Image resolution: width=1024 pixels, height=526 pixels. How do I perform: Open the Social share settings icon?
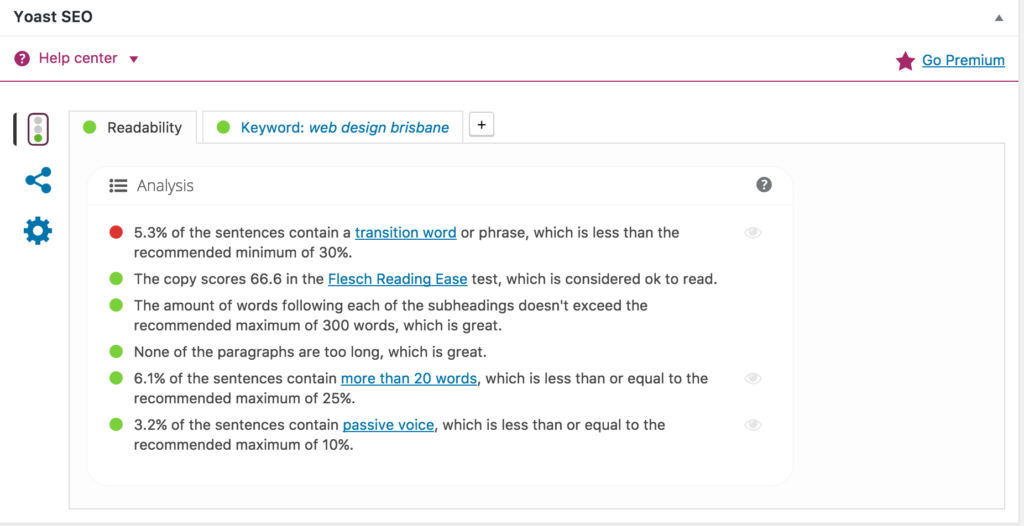39,180
